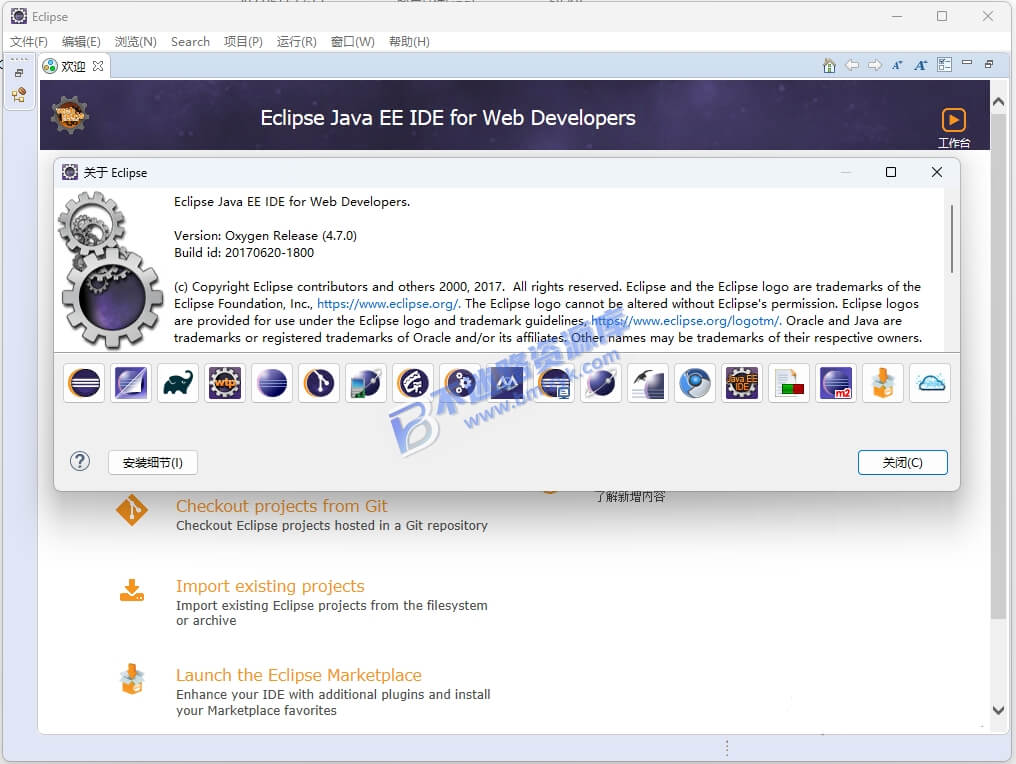Viewport: 1016px width, 764px height.
Task: Click the restore icon in the left sidebar
Action: pos(19,73)
